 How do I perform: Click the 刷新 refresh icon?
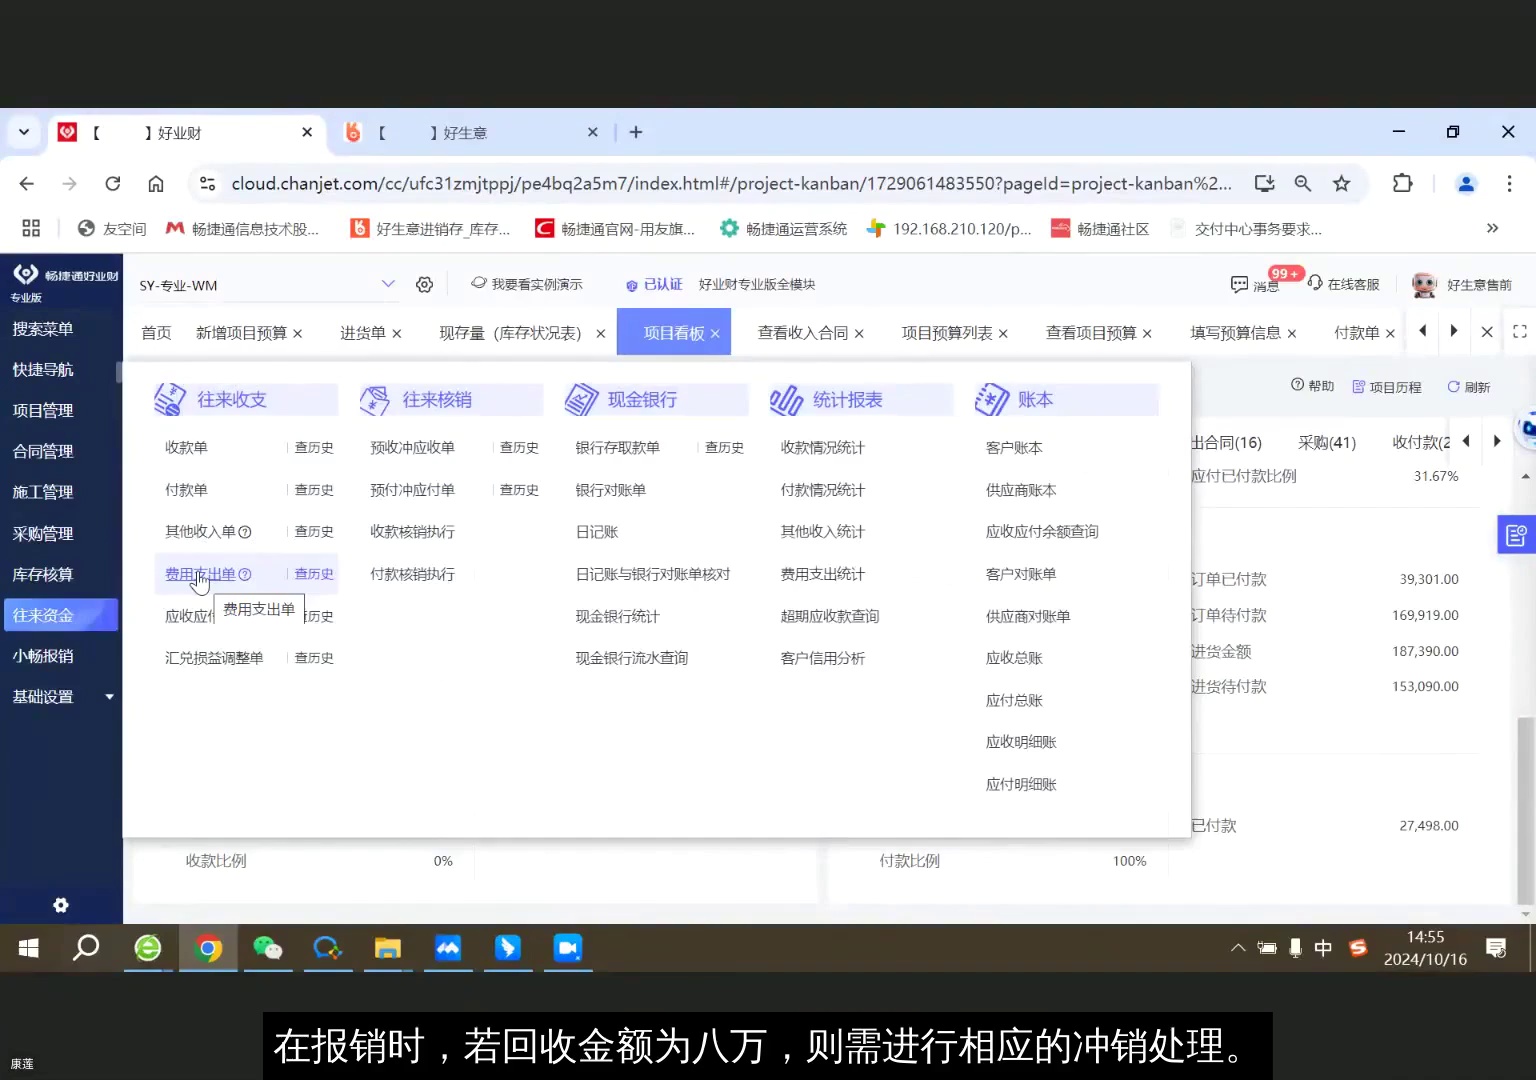1451,386
